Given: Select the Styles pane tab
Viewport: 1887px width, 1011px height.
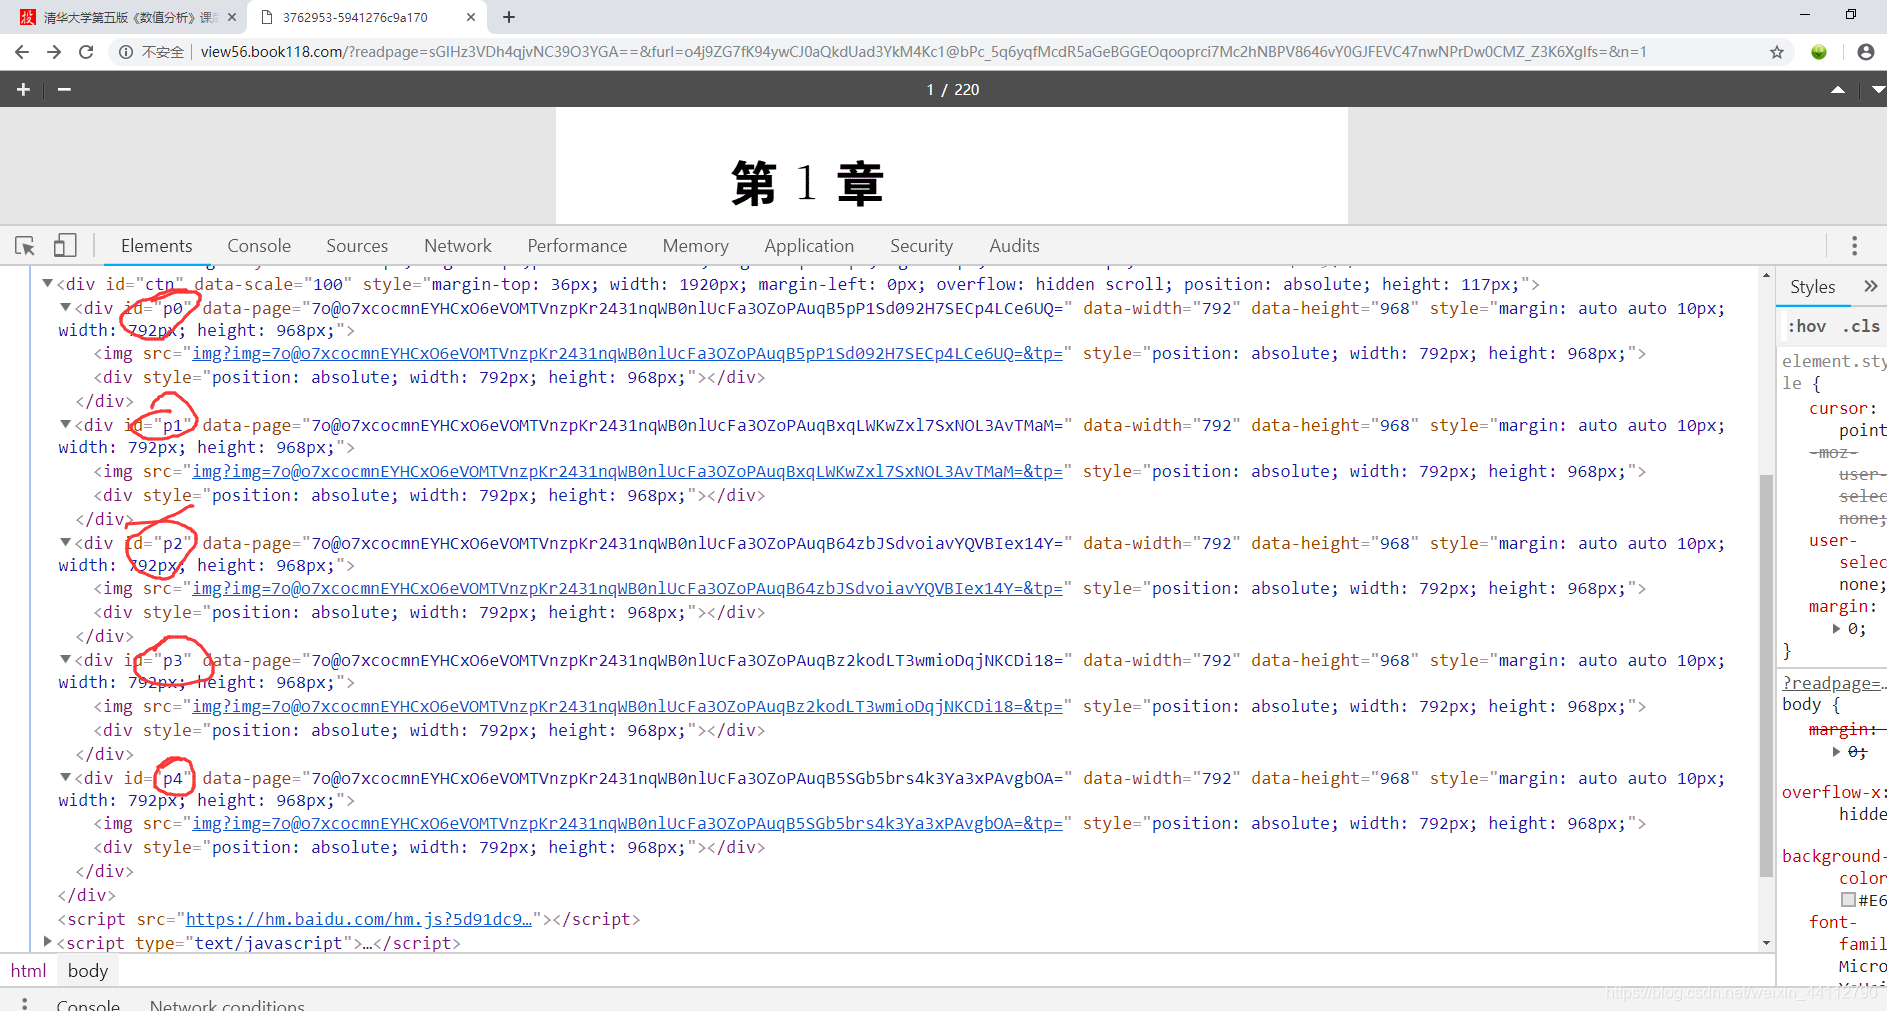Looking at the screenshot, I should tap(1812, 287).
